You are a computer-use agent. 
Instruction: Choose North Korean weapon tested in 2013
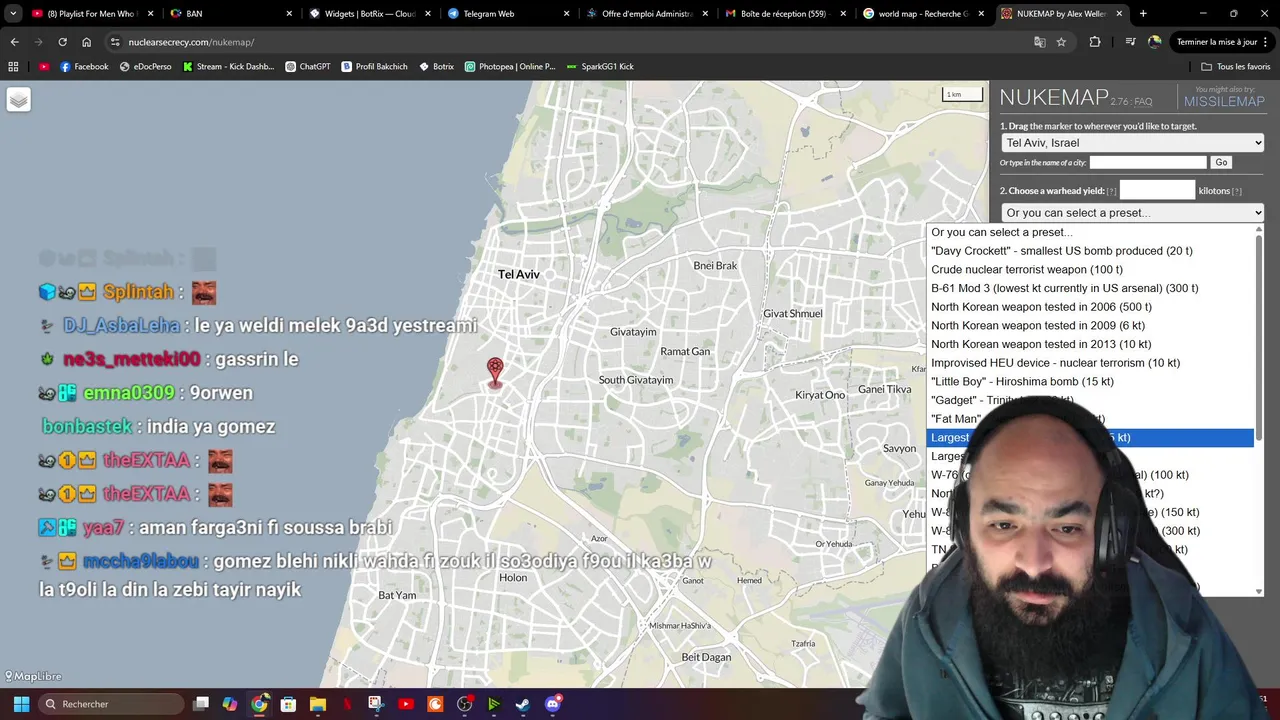1090,344
